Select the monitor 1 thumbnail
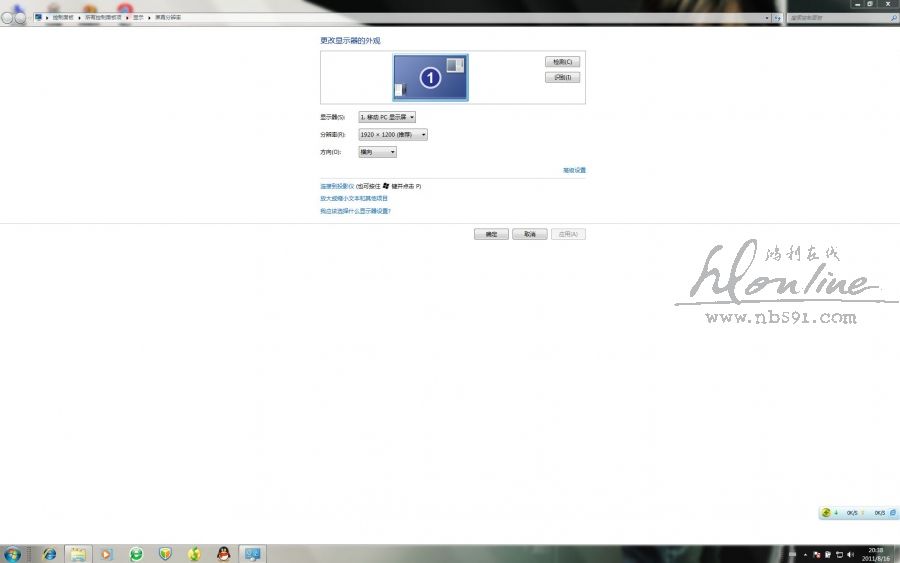This screenshot has width=900, height=563. [x=430, y=77]
